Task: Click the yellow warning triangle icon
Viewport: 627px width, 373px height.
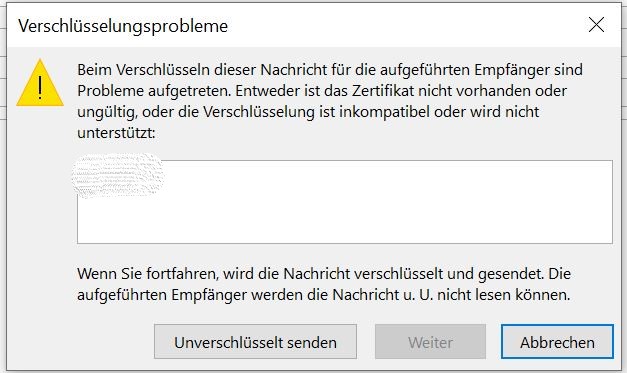Action: point(40,83)
